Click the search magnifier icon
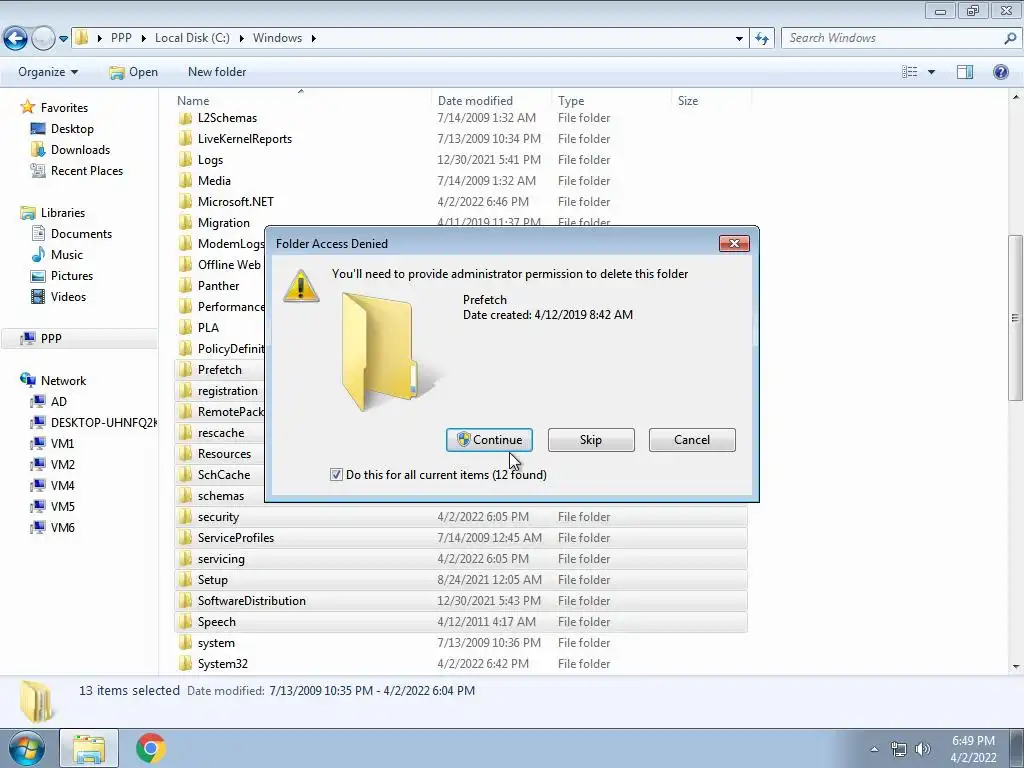The image size is (1024, 768). [x=1010, y=38]
